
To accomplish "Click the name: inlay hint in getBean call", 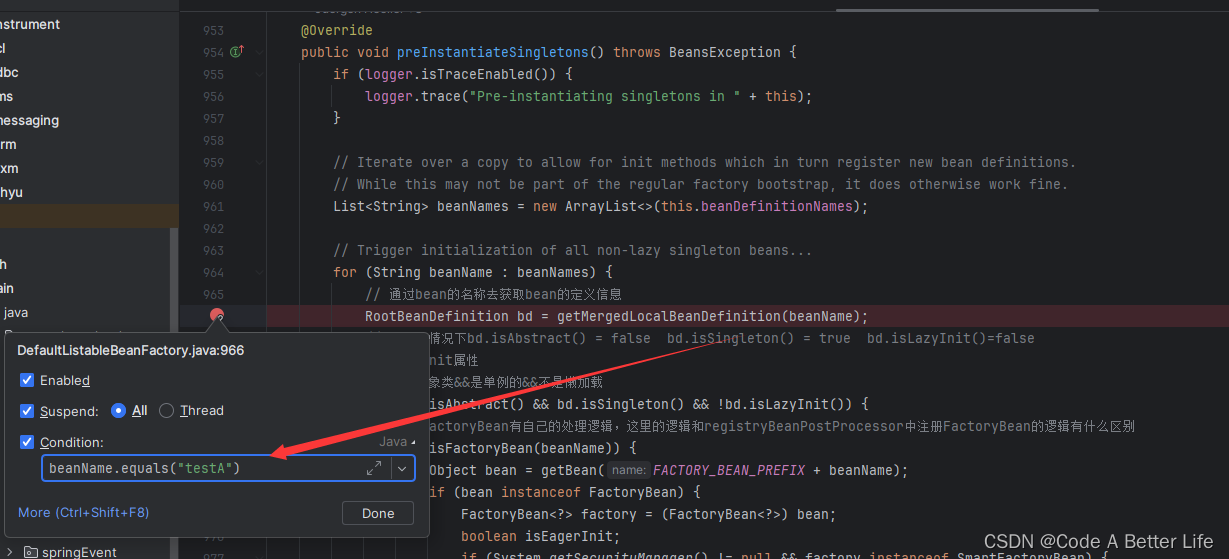I will click(628, 470).
